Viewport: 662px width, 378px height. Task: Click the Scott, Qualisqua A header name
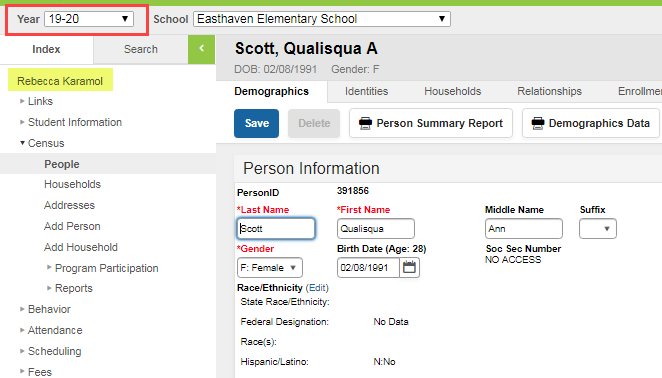[x=306, y=48]
